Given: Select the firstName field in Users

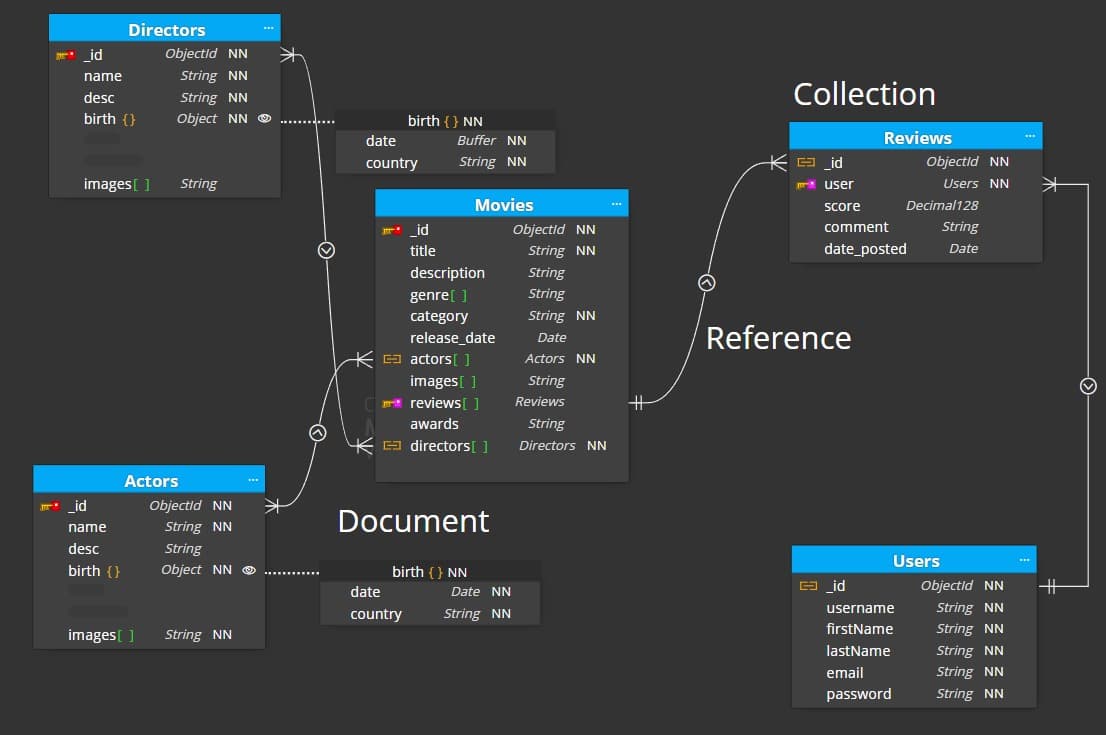Looking at the screenshot, I should 914,629.
